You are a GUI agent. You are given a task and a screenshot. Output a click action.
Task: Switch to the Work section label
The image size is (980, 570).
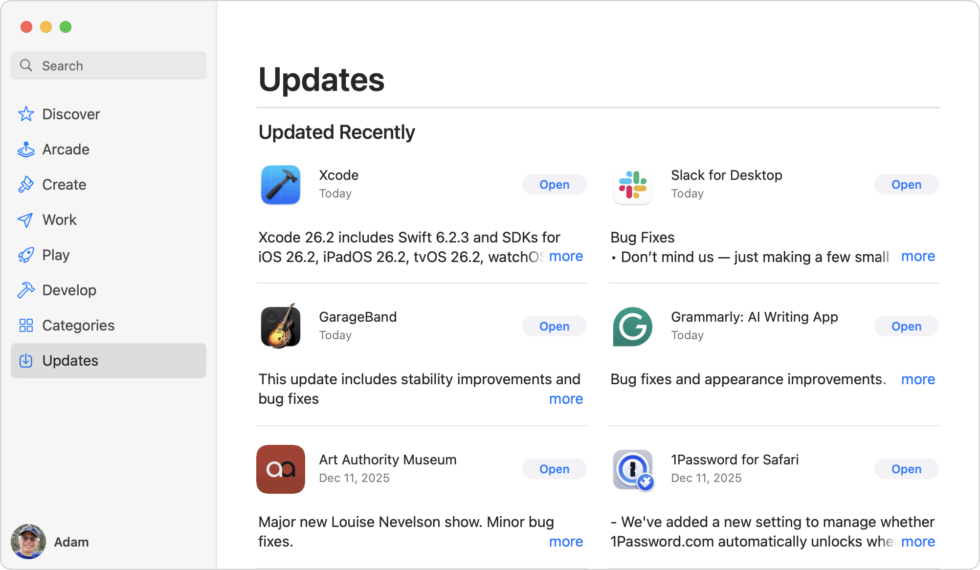(59, 220)
